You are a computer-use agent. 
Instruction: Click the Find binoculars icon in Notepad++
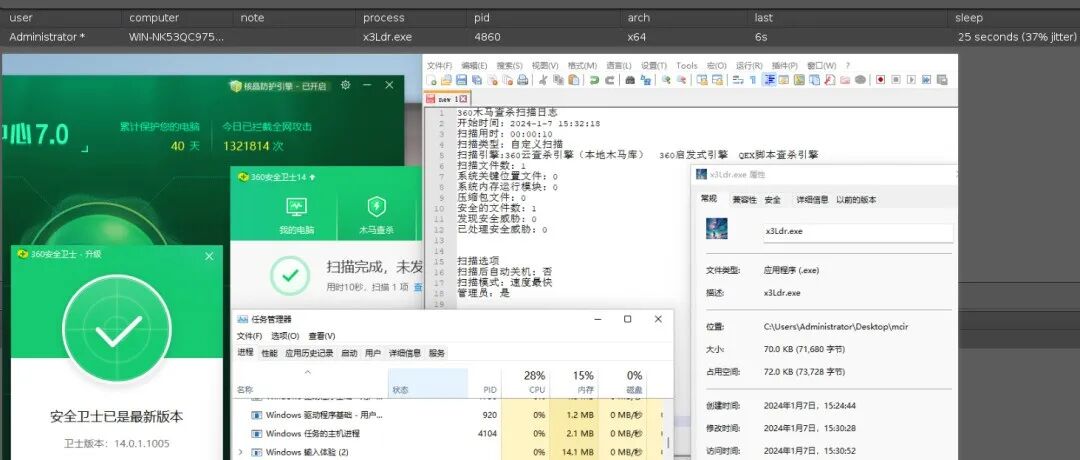pyautogui.click(x=630, y=80)
